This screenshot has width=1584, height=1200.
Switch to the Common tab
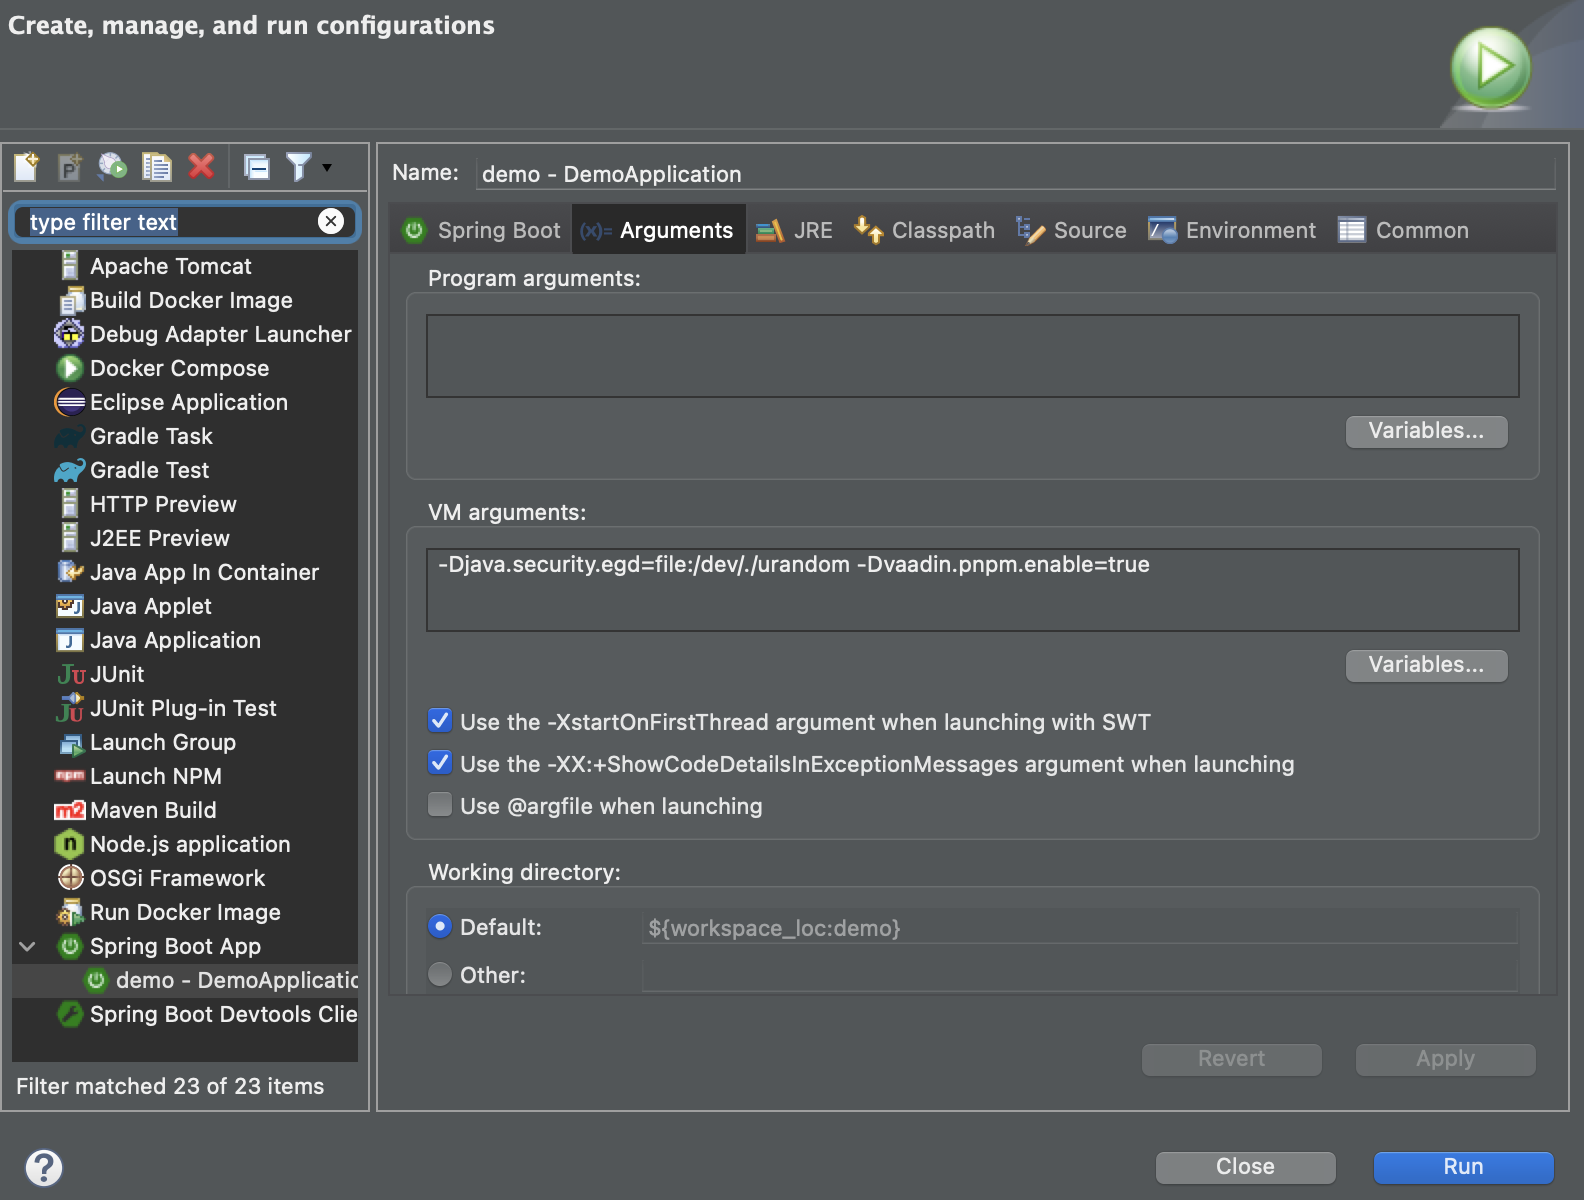(x=1403, y=230)
